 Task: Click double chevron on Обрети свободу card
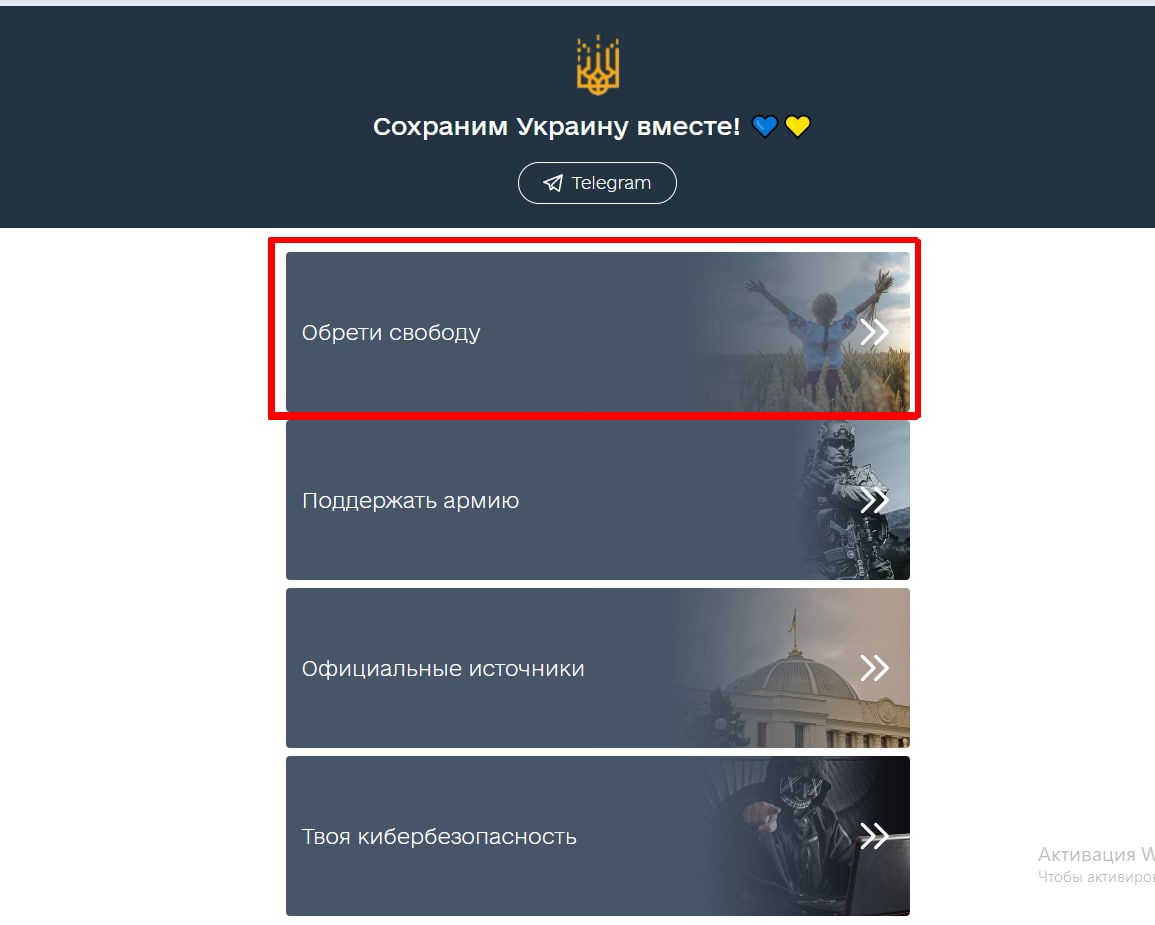click(874, 332)
